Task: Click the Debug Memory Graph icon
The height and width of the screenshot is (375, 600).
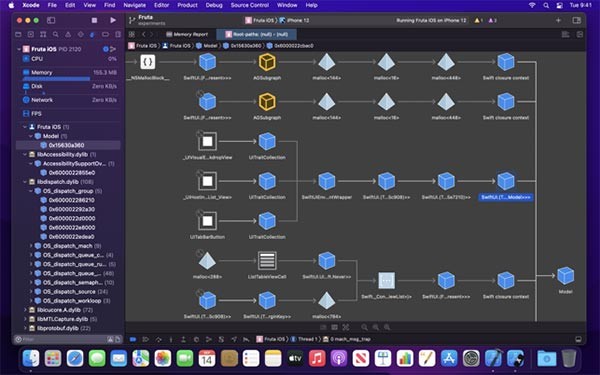Action: (x=209, y=339)
